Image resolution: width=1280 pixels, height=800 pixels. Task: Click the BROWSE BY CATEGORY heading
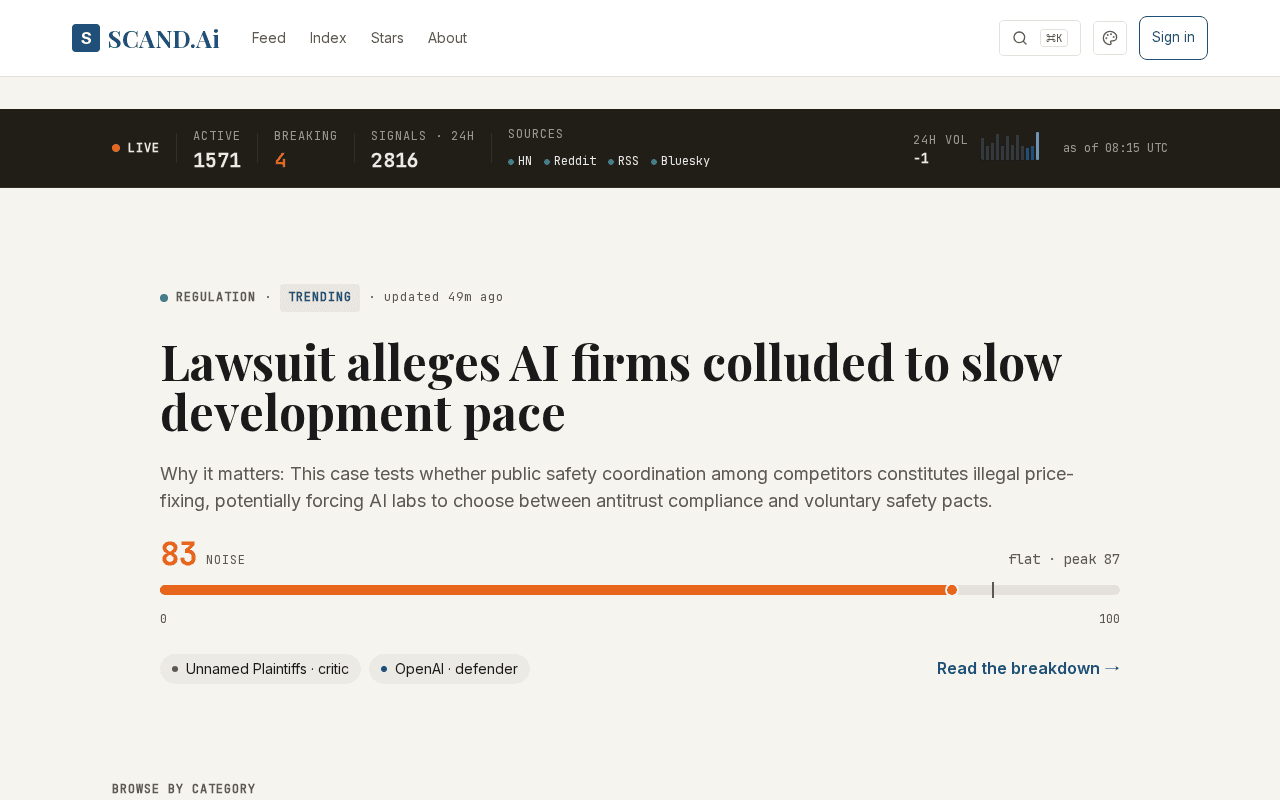pos(184,789)
